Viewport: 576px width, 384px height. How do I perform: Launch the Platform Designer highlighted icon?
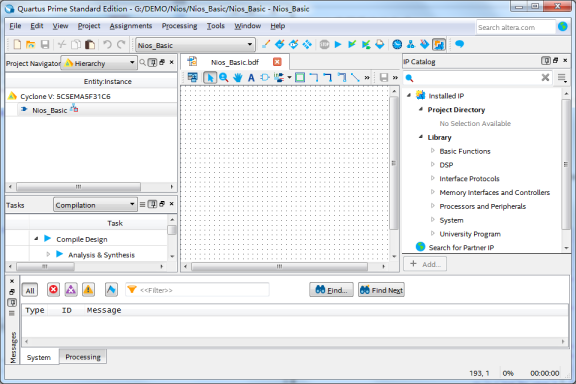coord(439,44)
